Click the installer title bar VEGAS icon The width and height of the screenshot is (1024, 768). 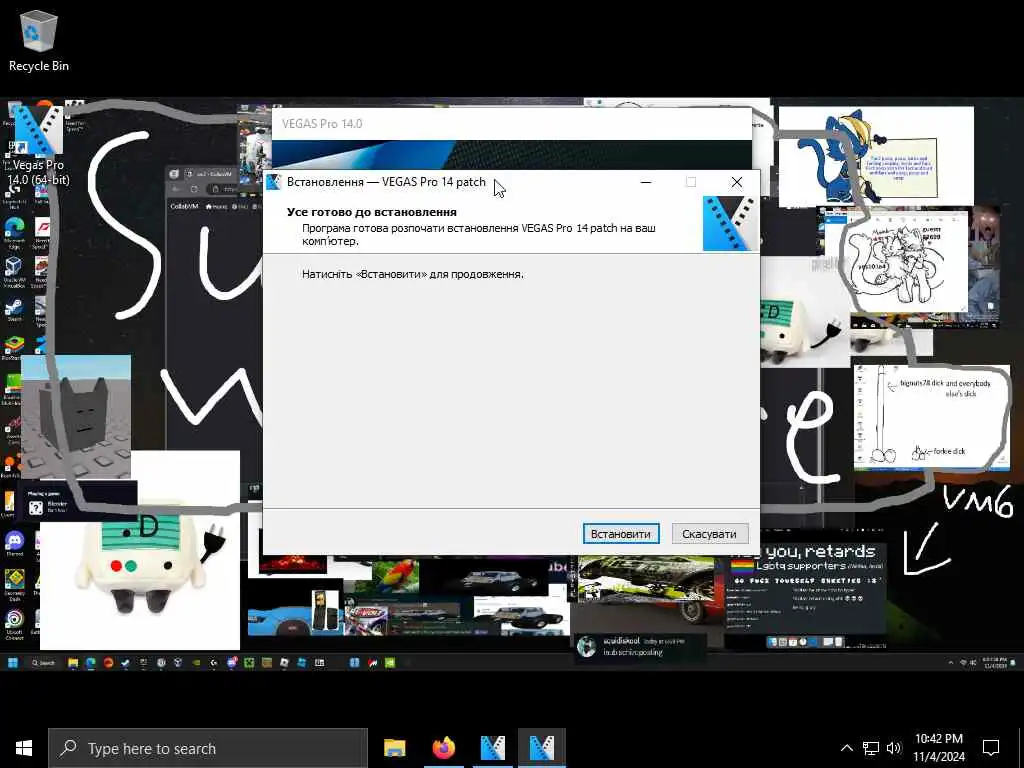click(x=274, y=182)
